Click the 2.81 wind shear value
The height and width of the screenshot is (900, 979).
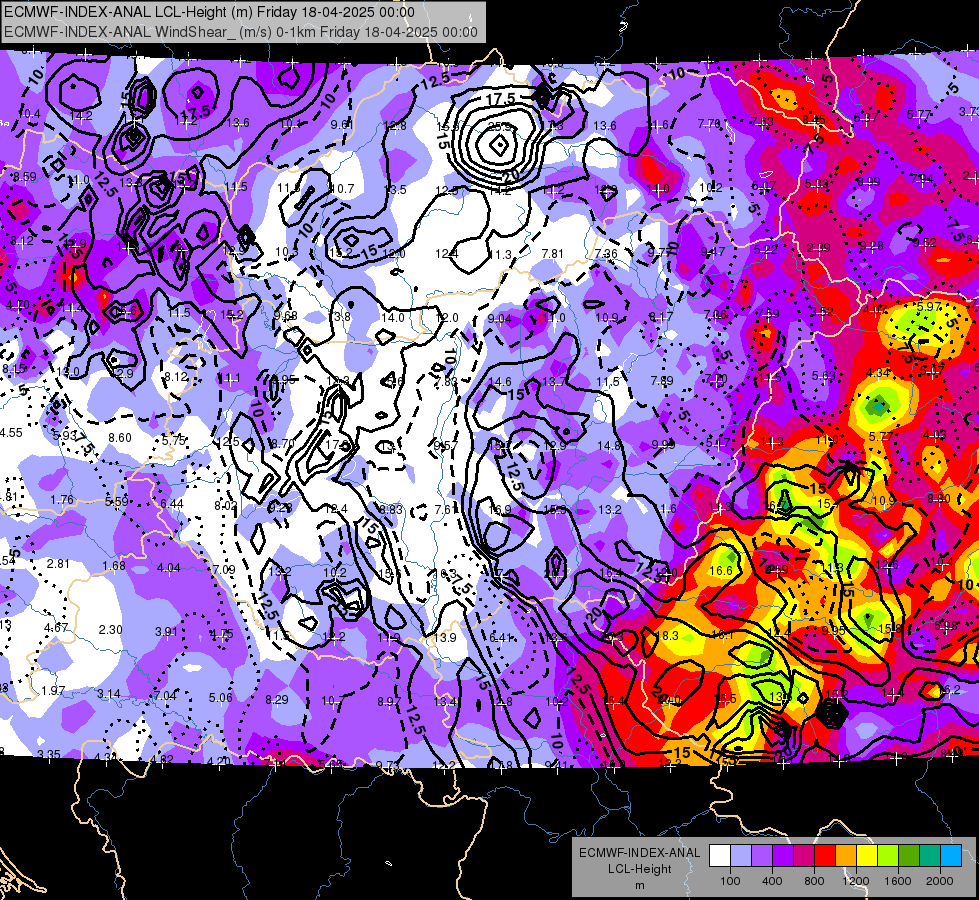(59, 563)
